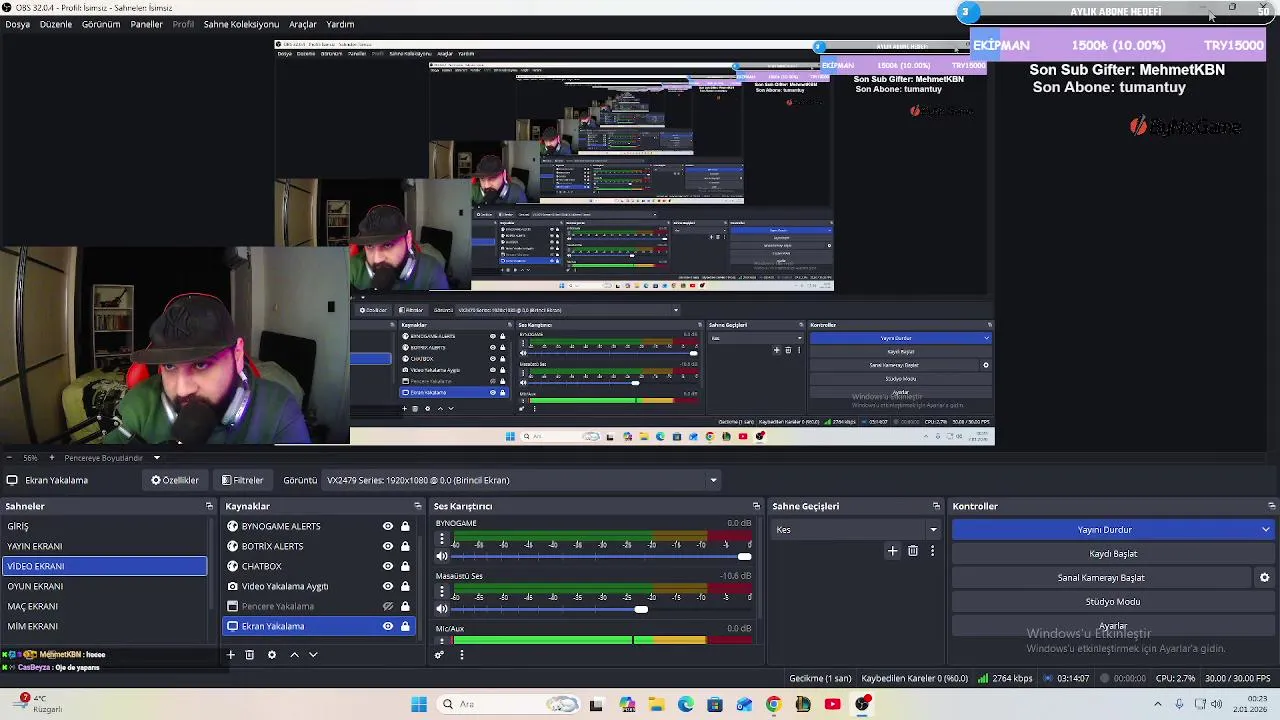This screenshot has width=1280, height=720.
Task: Open preview scaling dropdown Pencereye Boyutlandır
Action: (112, 458)
